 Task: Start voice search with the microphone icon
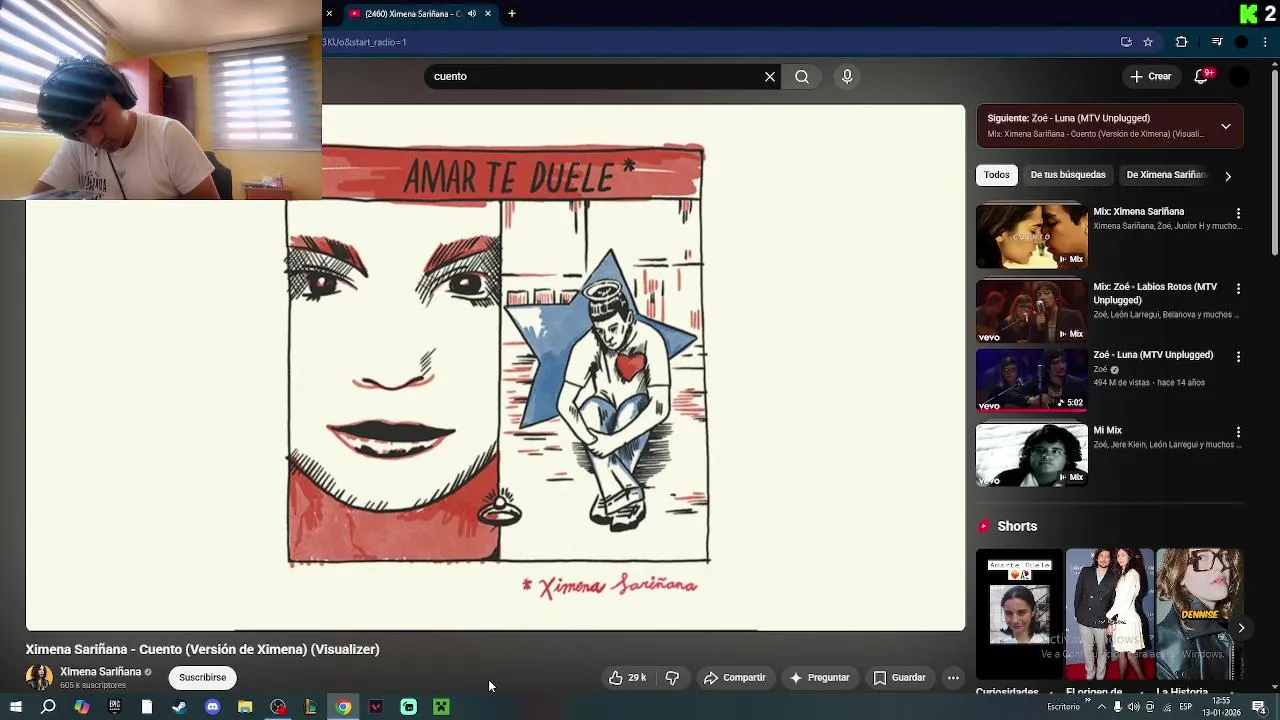pyautogui.click(x=847, y=76)
